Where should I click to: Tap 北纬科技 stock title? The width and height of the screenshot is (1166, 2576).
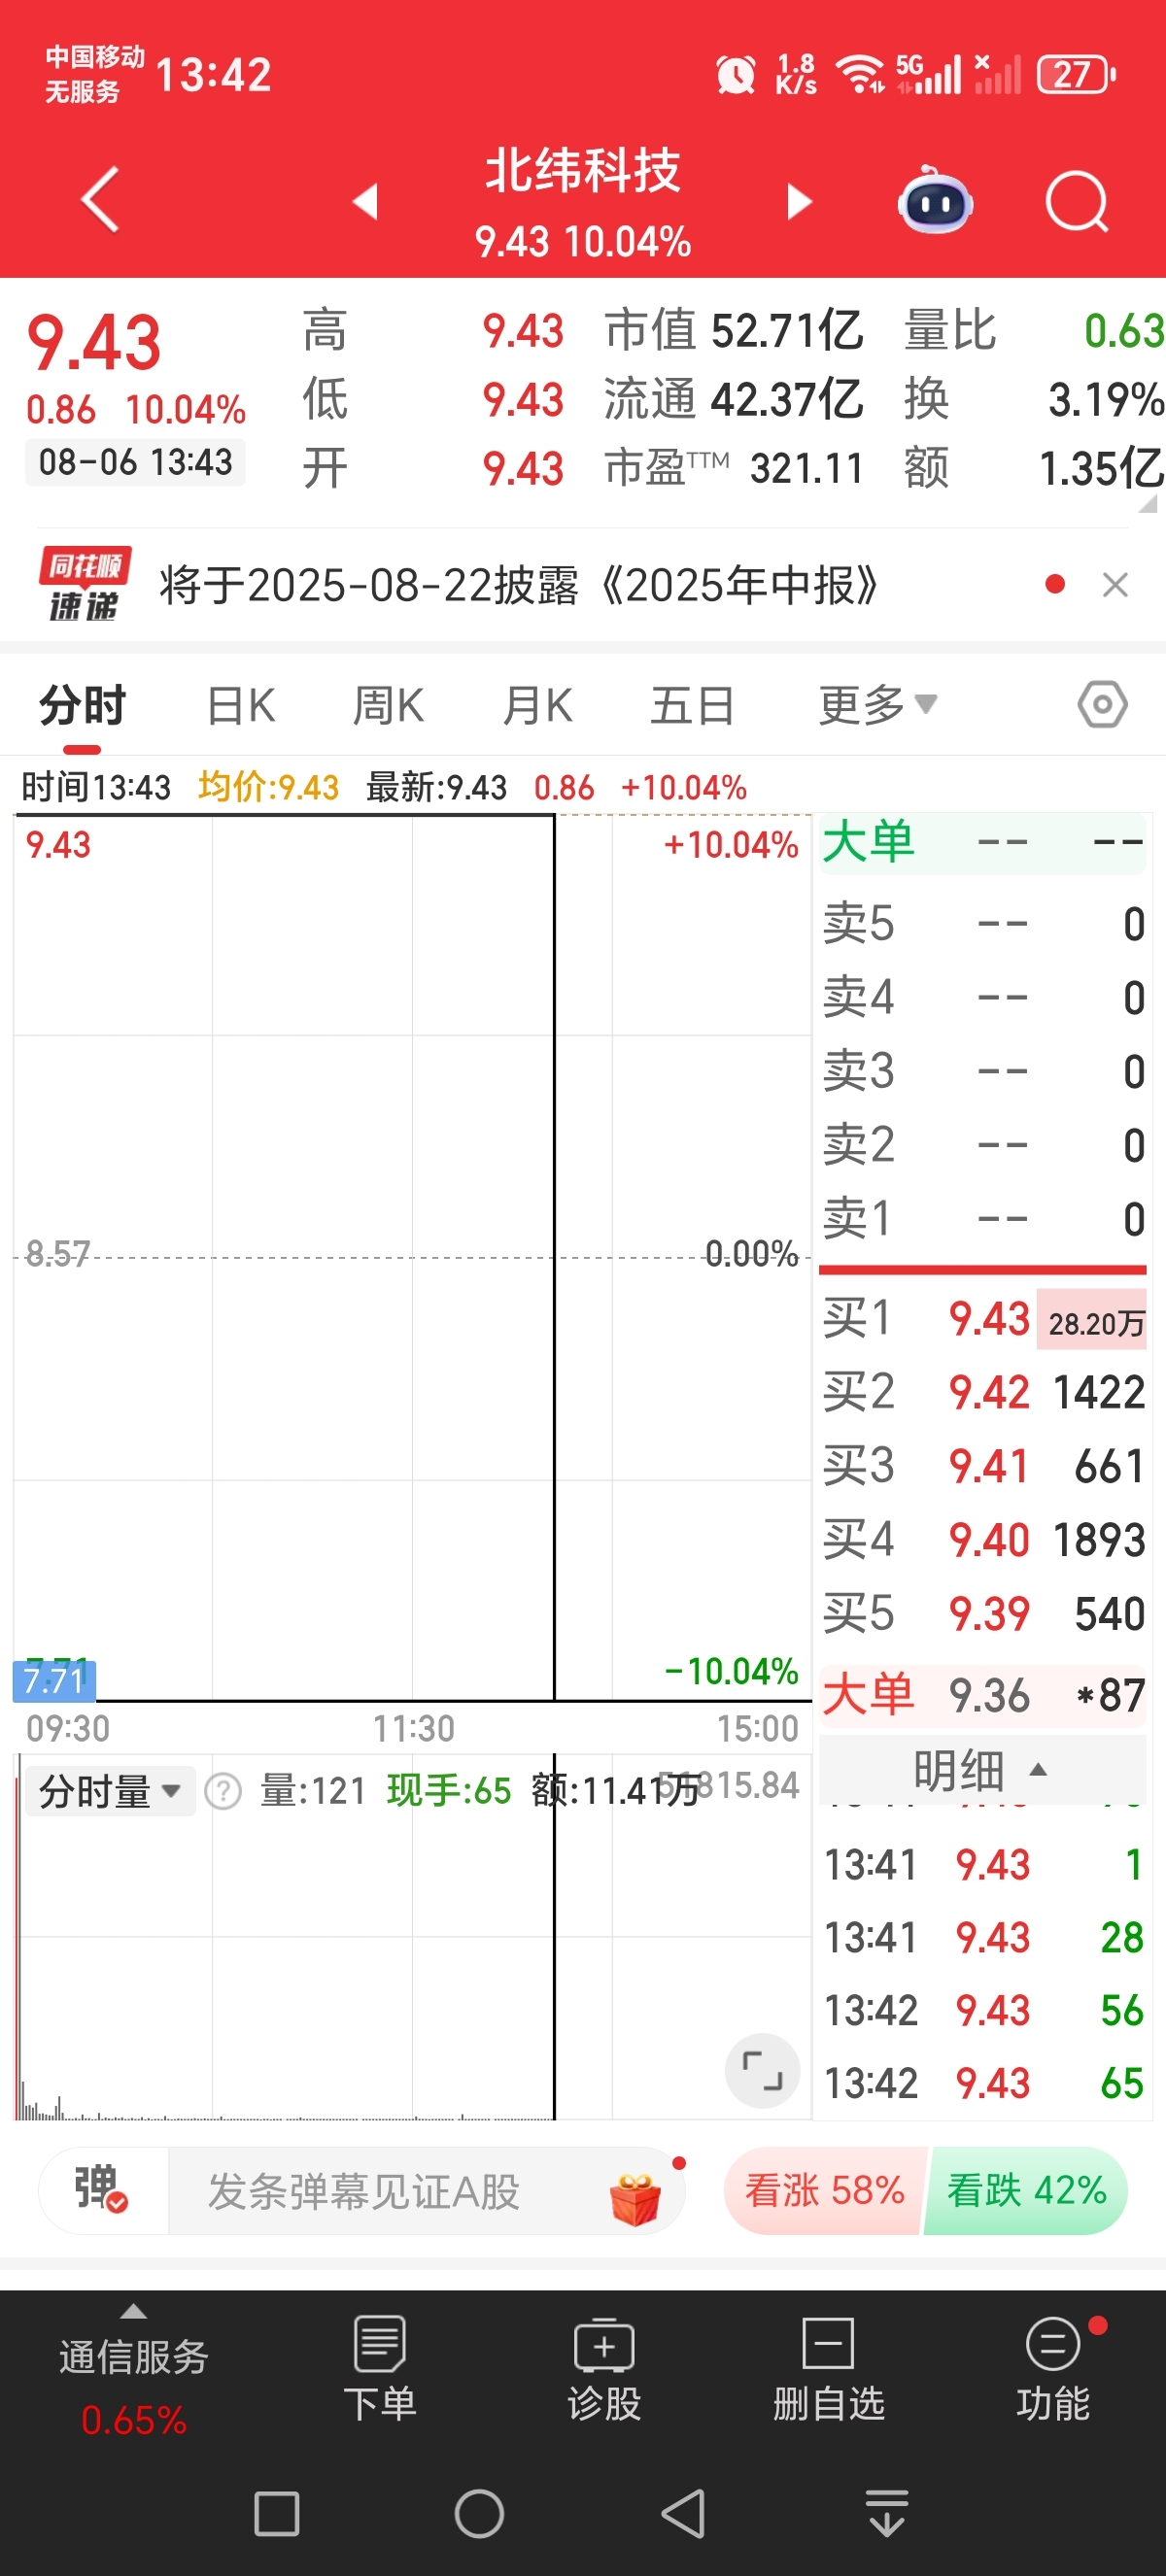583,170
